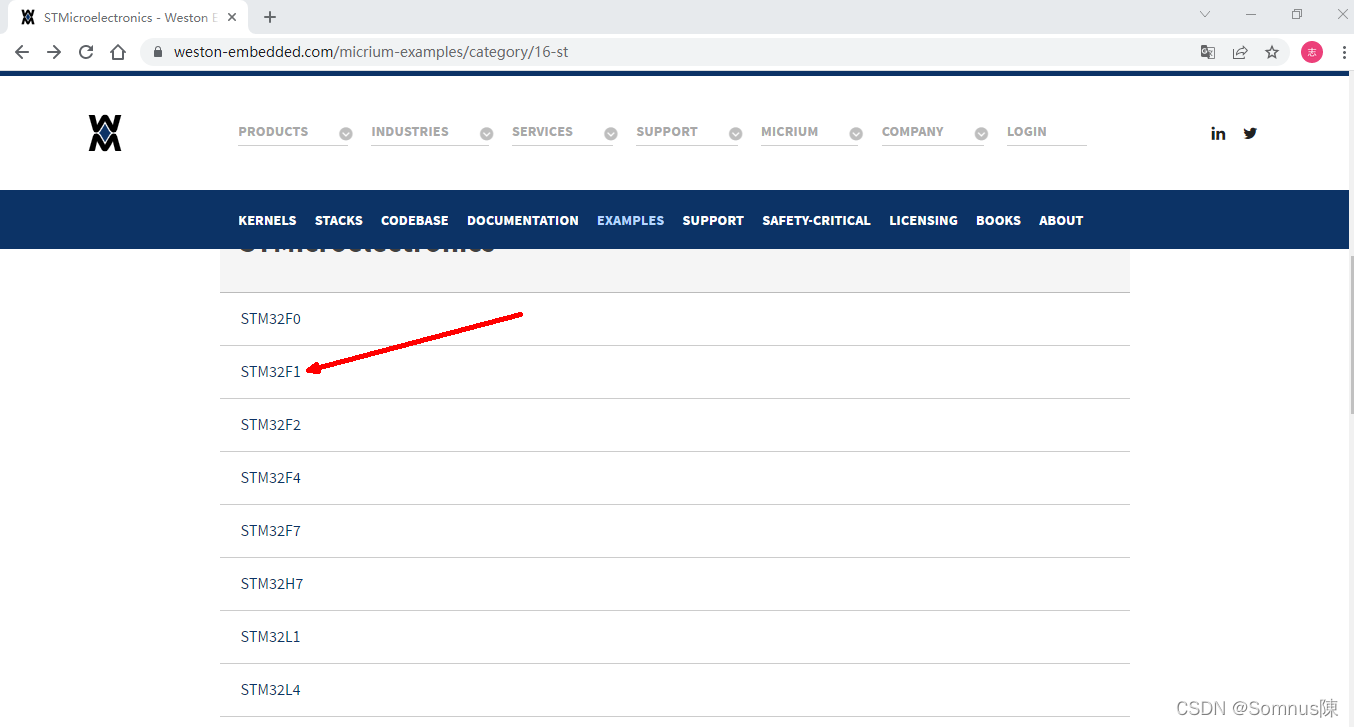The height and width of the screenshot is (727, 1354).
Task: Close the STMicroelectronics tab
Action: point(232,17)
